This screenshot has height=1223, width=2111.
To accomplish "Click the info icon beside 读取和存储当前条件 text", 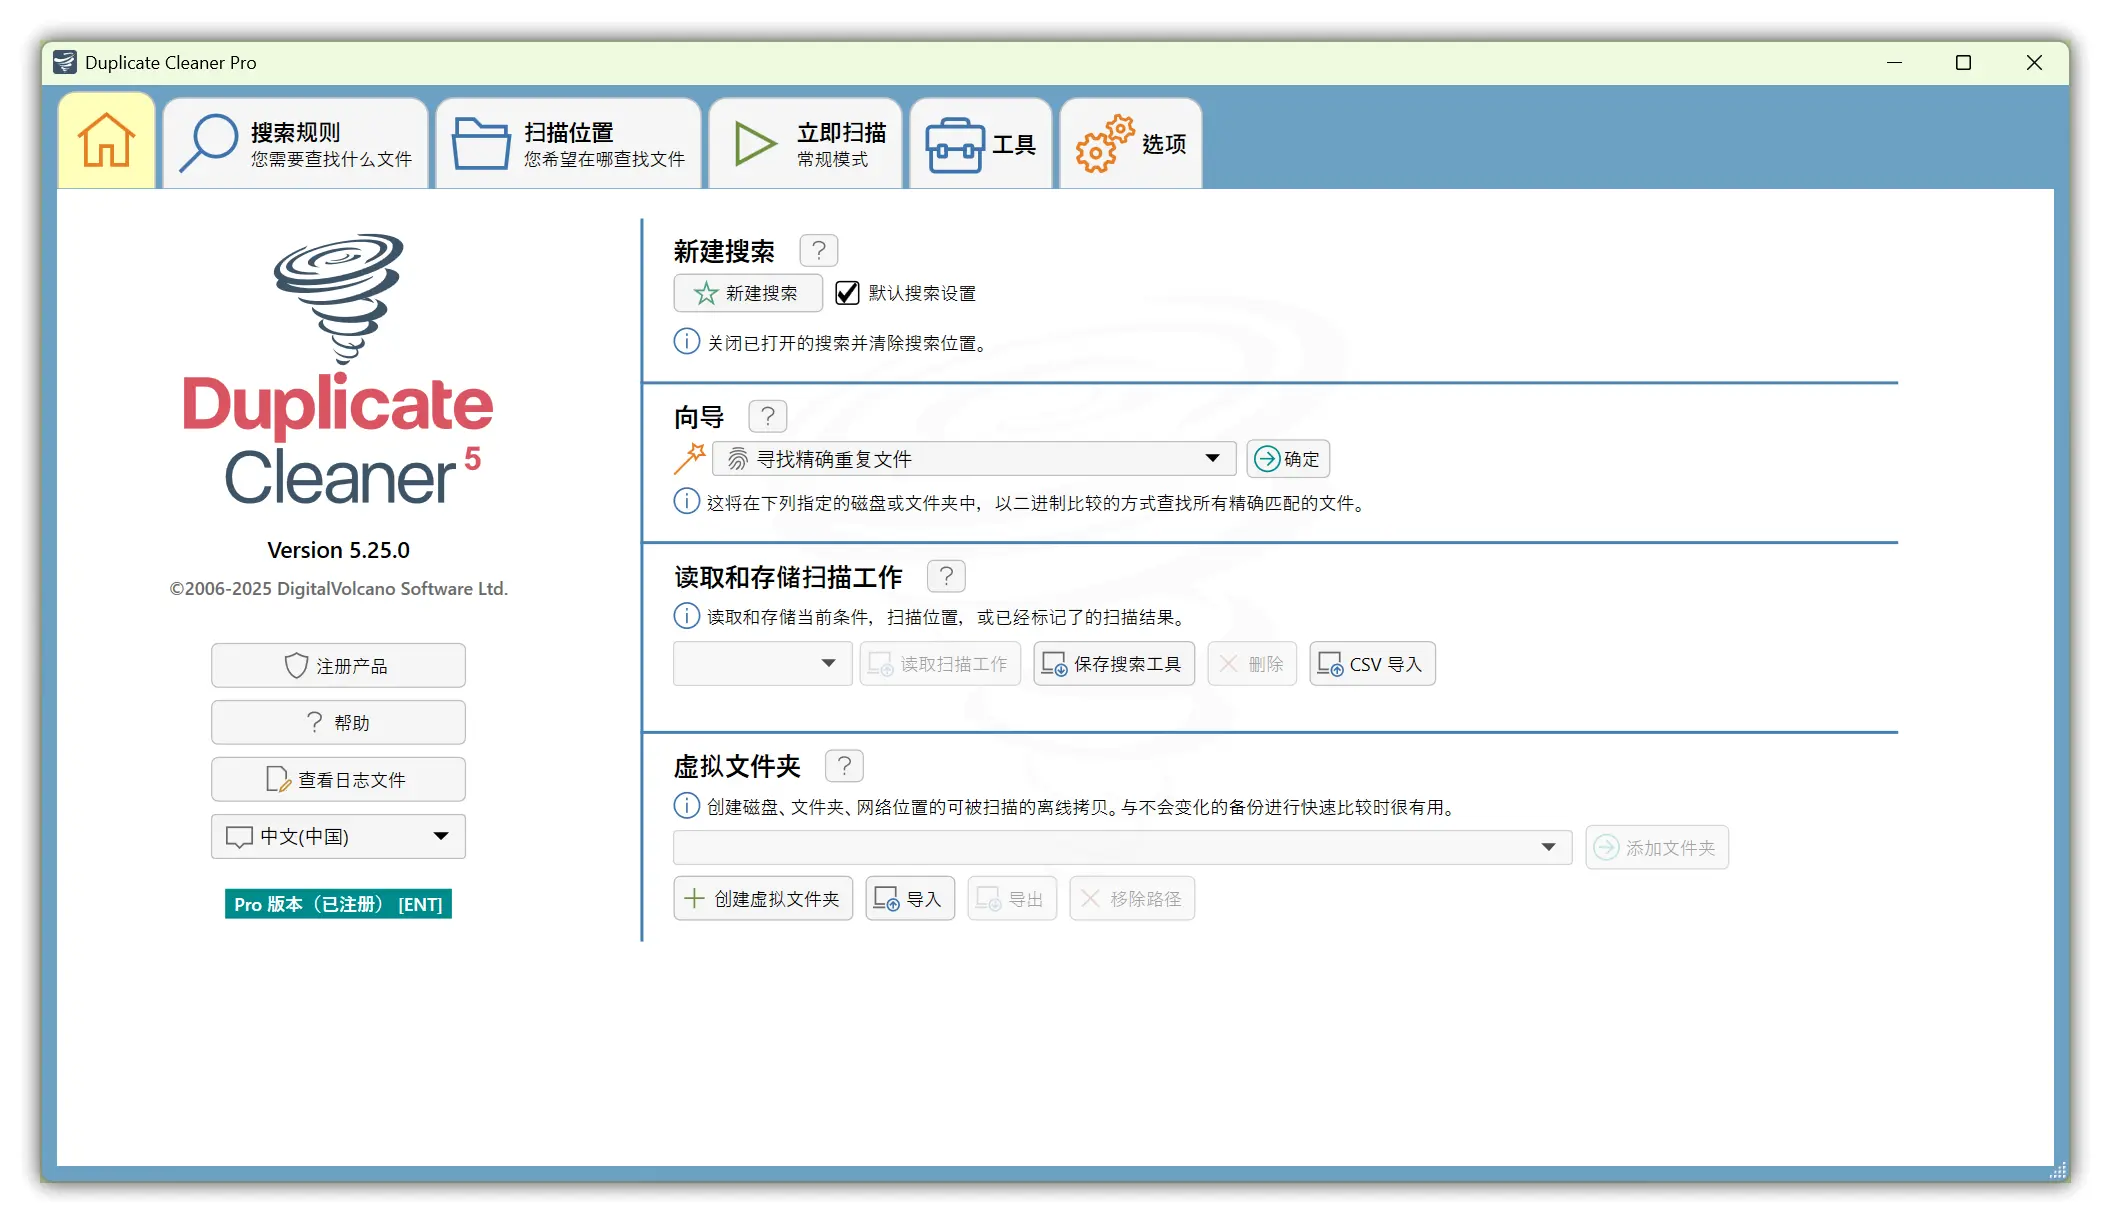I will point(686,616).
